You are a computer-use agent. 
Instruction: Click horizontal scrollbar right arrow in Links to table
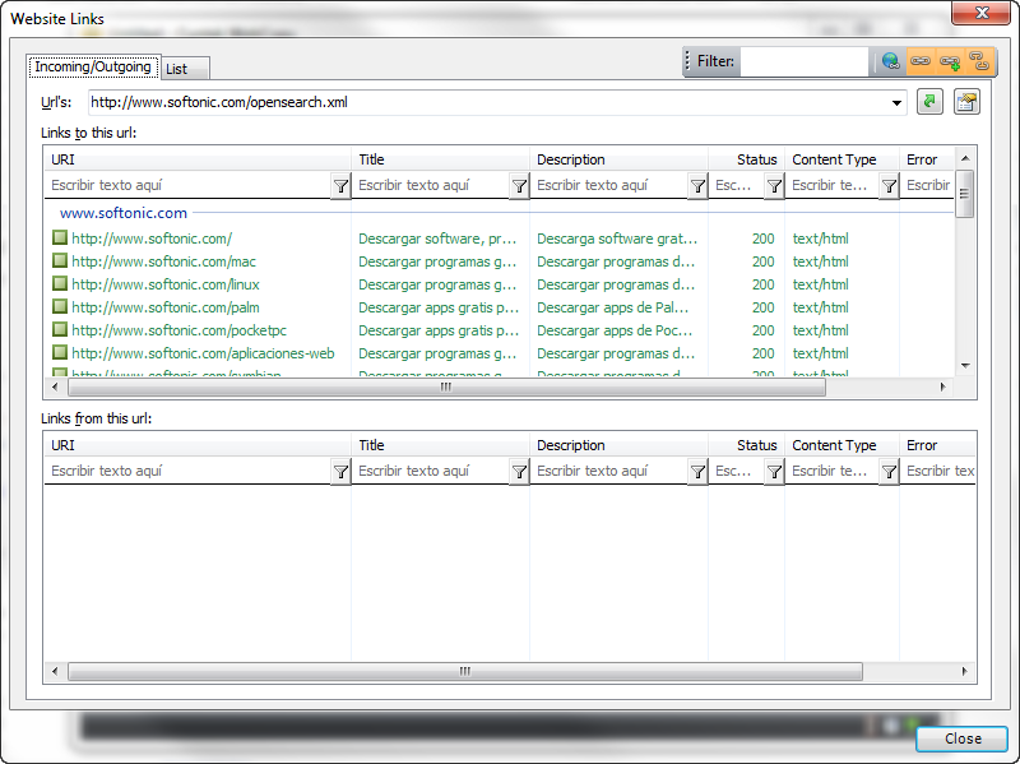click(943, 387)
